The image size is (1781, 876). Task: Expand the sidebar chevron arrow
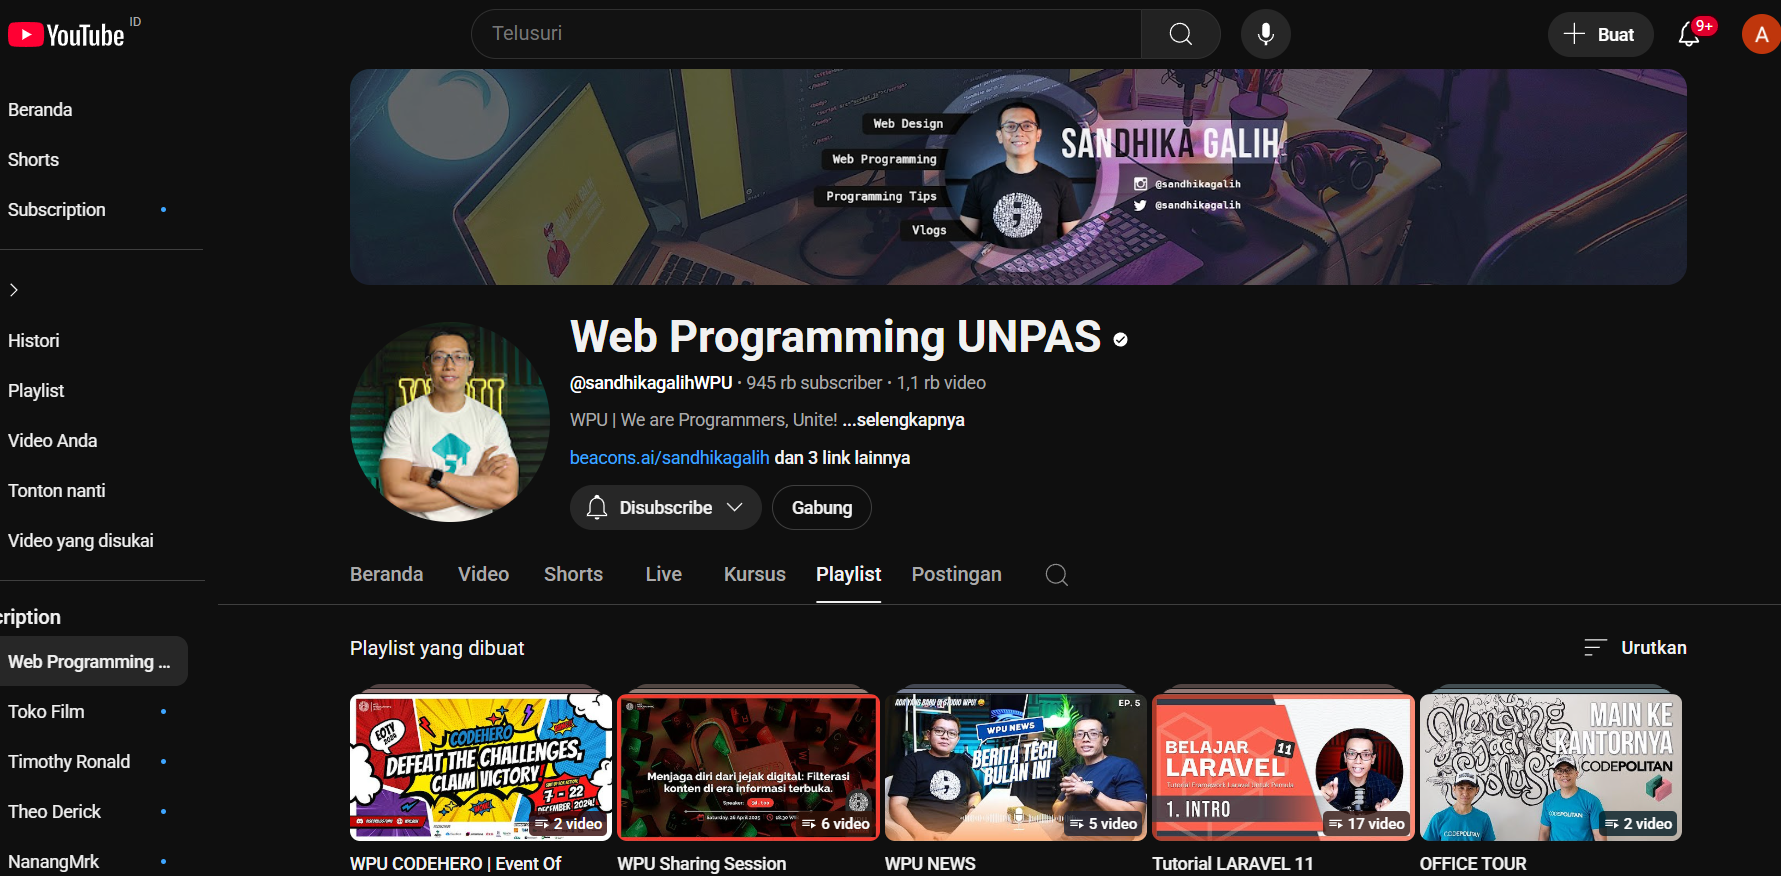[14, 290]
